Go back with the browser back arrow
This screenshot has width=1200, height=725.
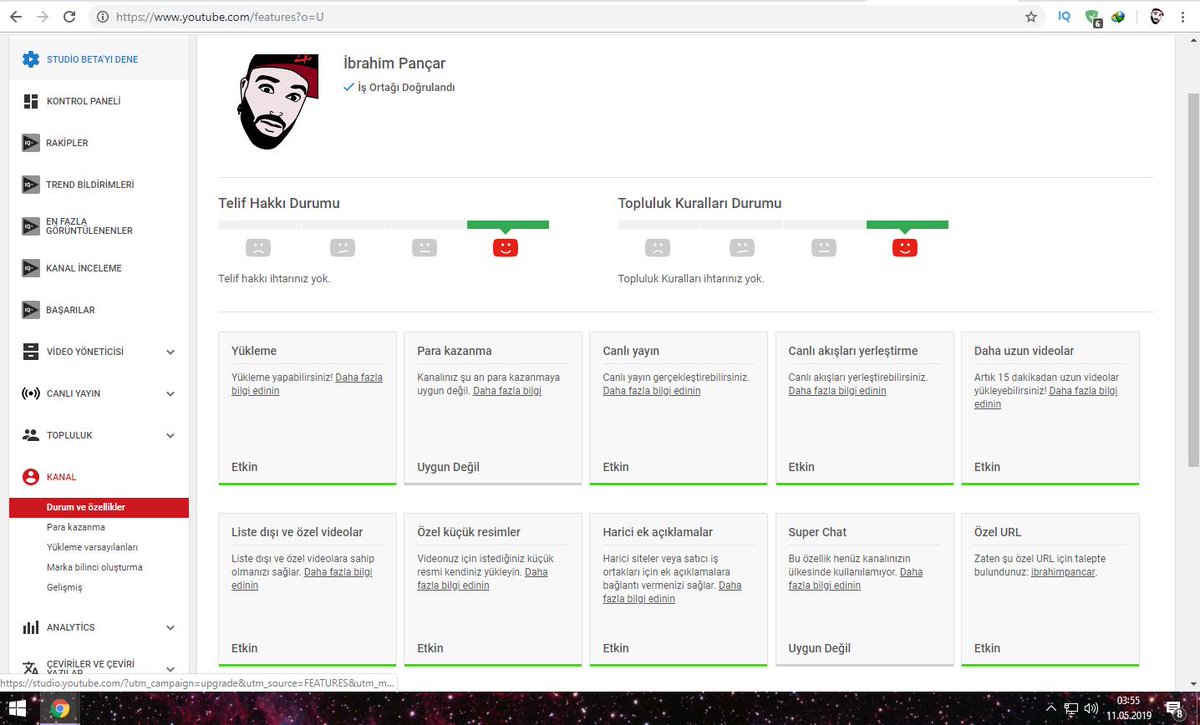tap(15, 17)
